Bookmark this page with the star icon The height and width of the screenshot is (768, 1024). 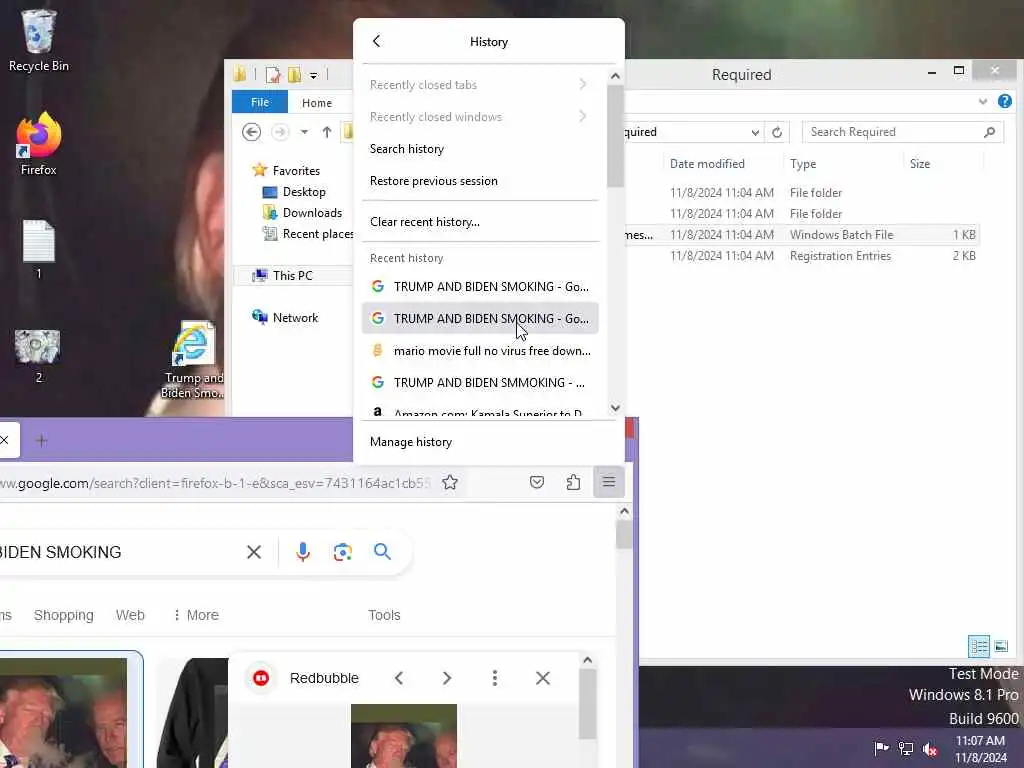coord(450,483)
